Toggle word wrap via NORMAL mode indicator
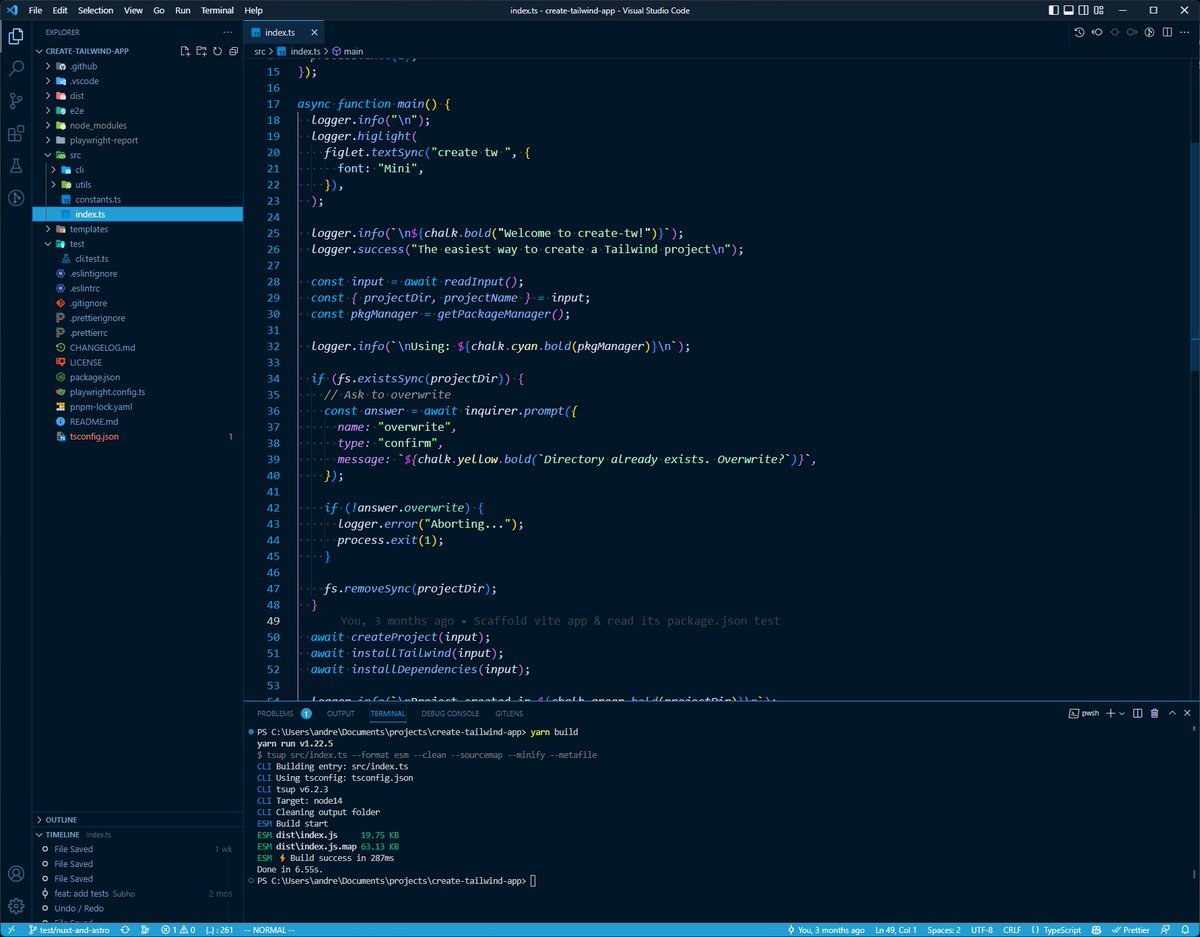 coord(267,928)
